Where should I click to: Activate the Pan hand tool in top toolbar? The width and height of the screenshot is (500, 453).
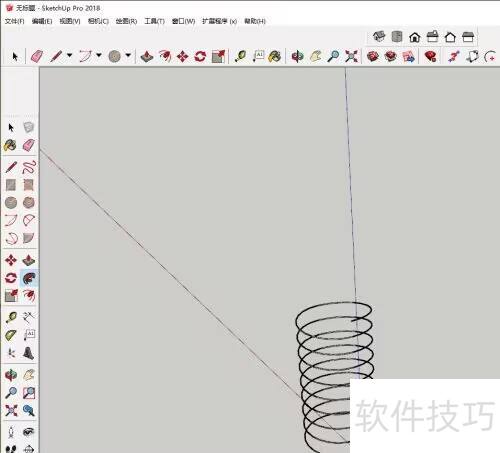click(x=315, y=56)
